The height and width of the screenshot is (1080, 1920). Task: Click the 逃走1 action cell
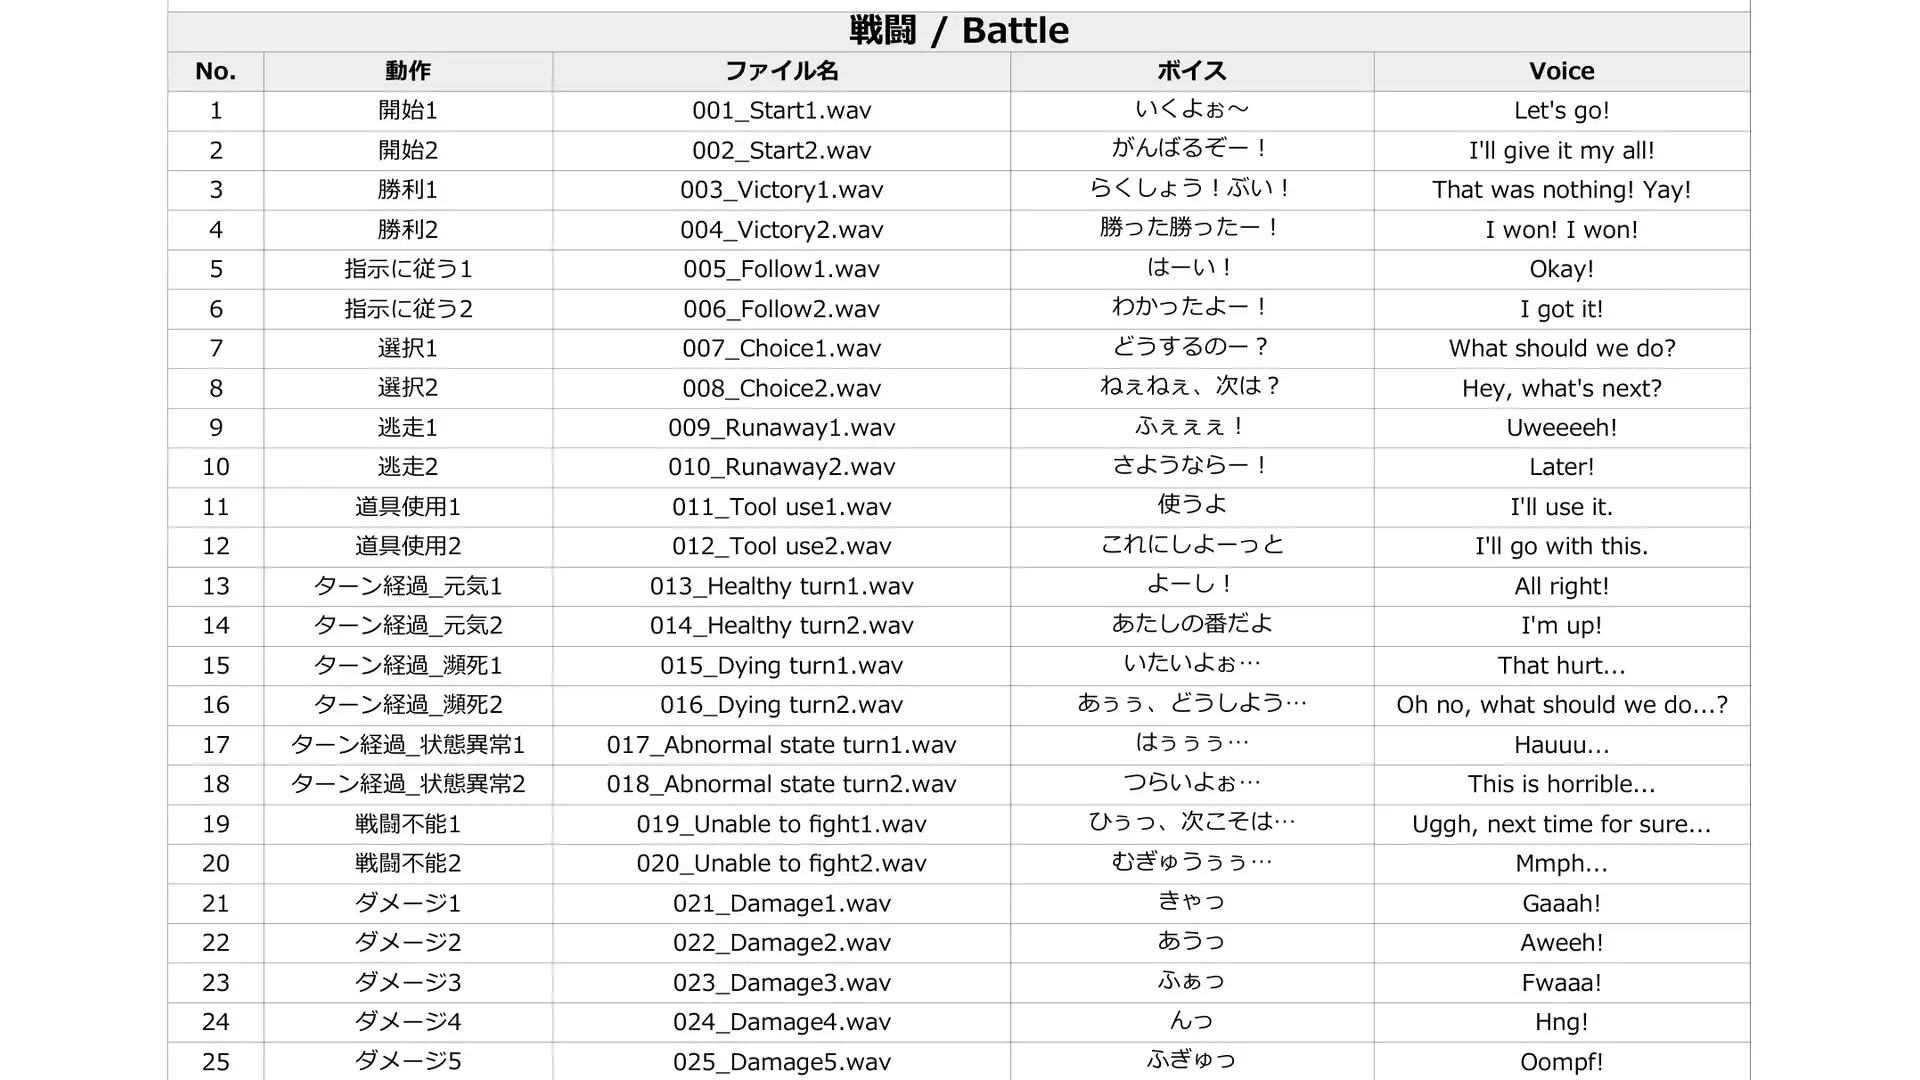coord(408,428)
